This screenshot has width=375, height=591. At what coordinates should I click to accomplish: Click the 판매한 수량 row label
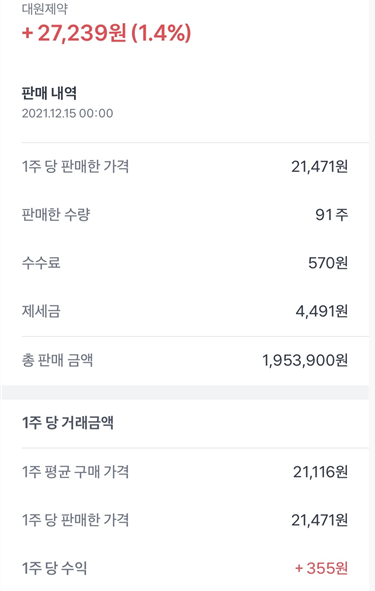coord(56,214)
